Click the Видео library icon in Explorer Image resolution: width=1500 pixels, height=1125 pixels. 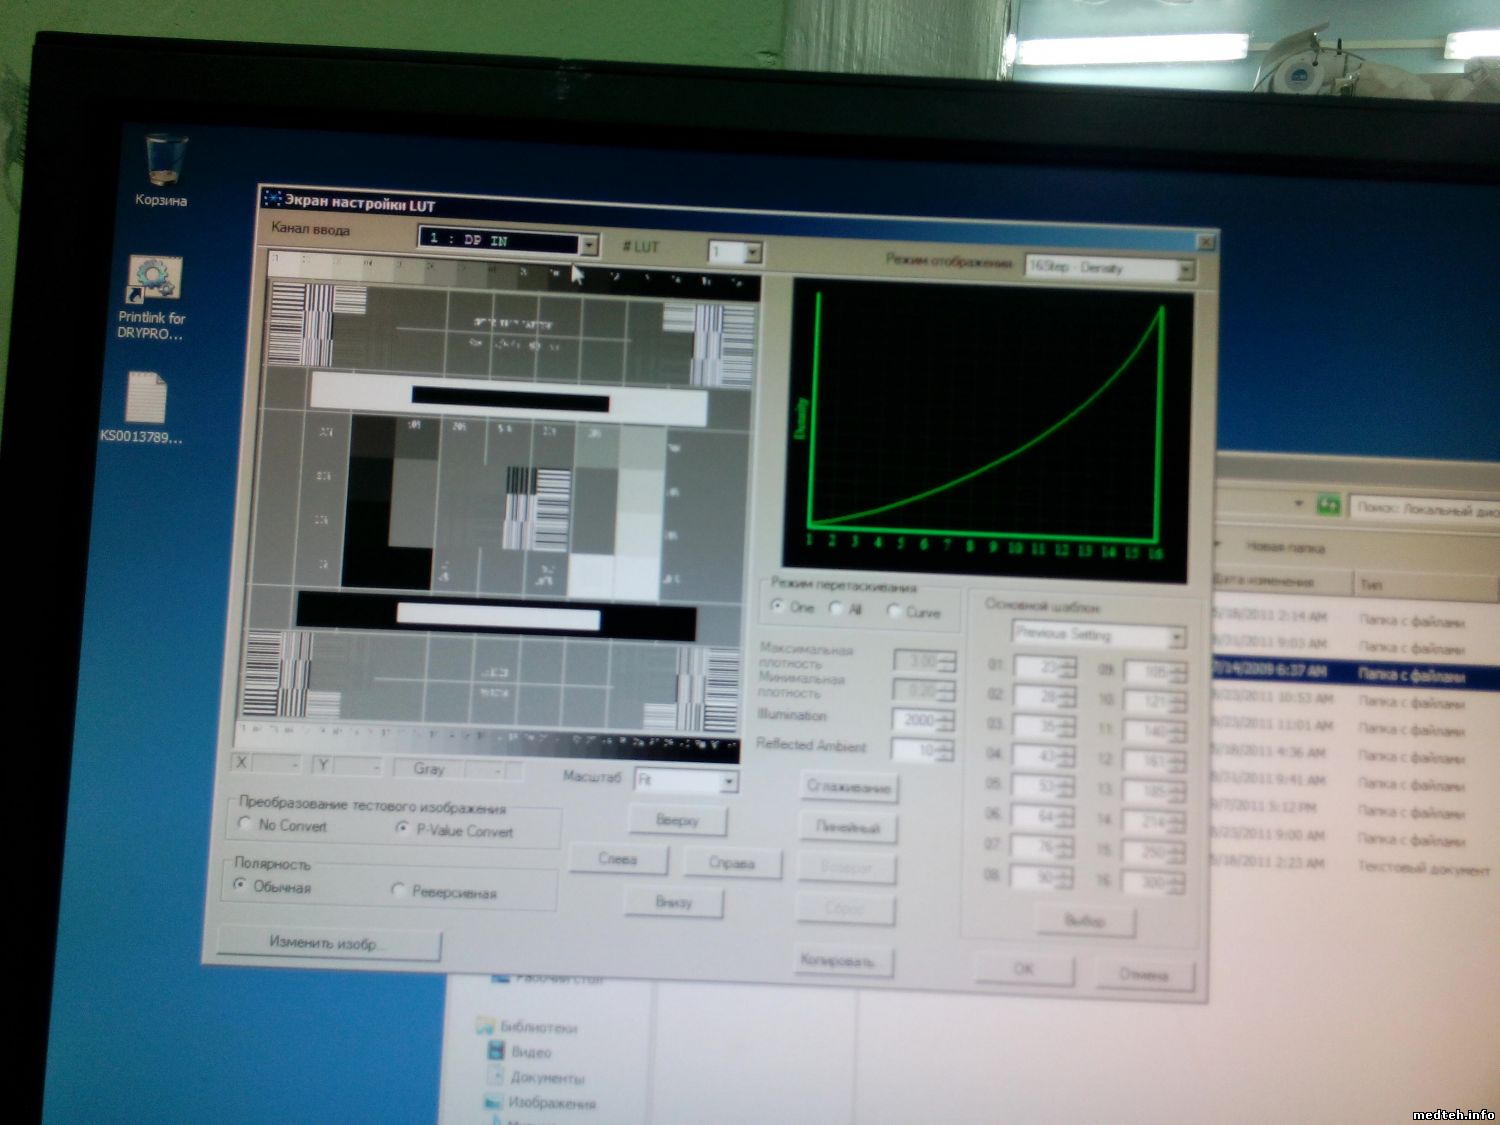[x=495, y=1051]
